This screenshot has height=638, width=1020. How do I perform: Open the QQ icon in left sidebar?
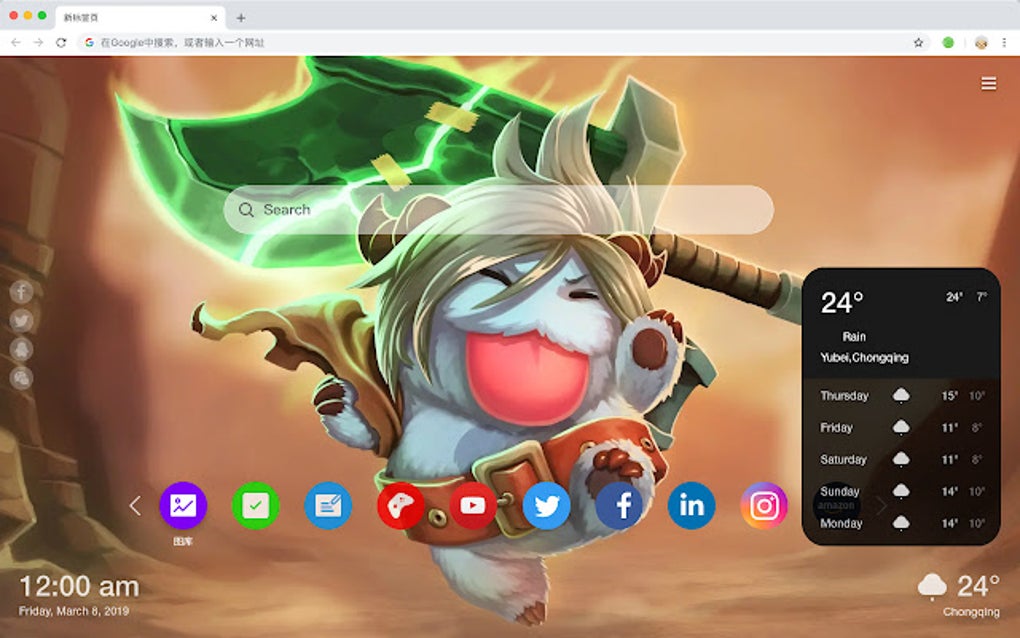[21, 349]
